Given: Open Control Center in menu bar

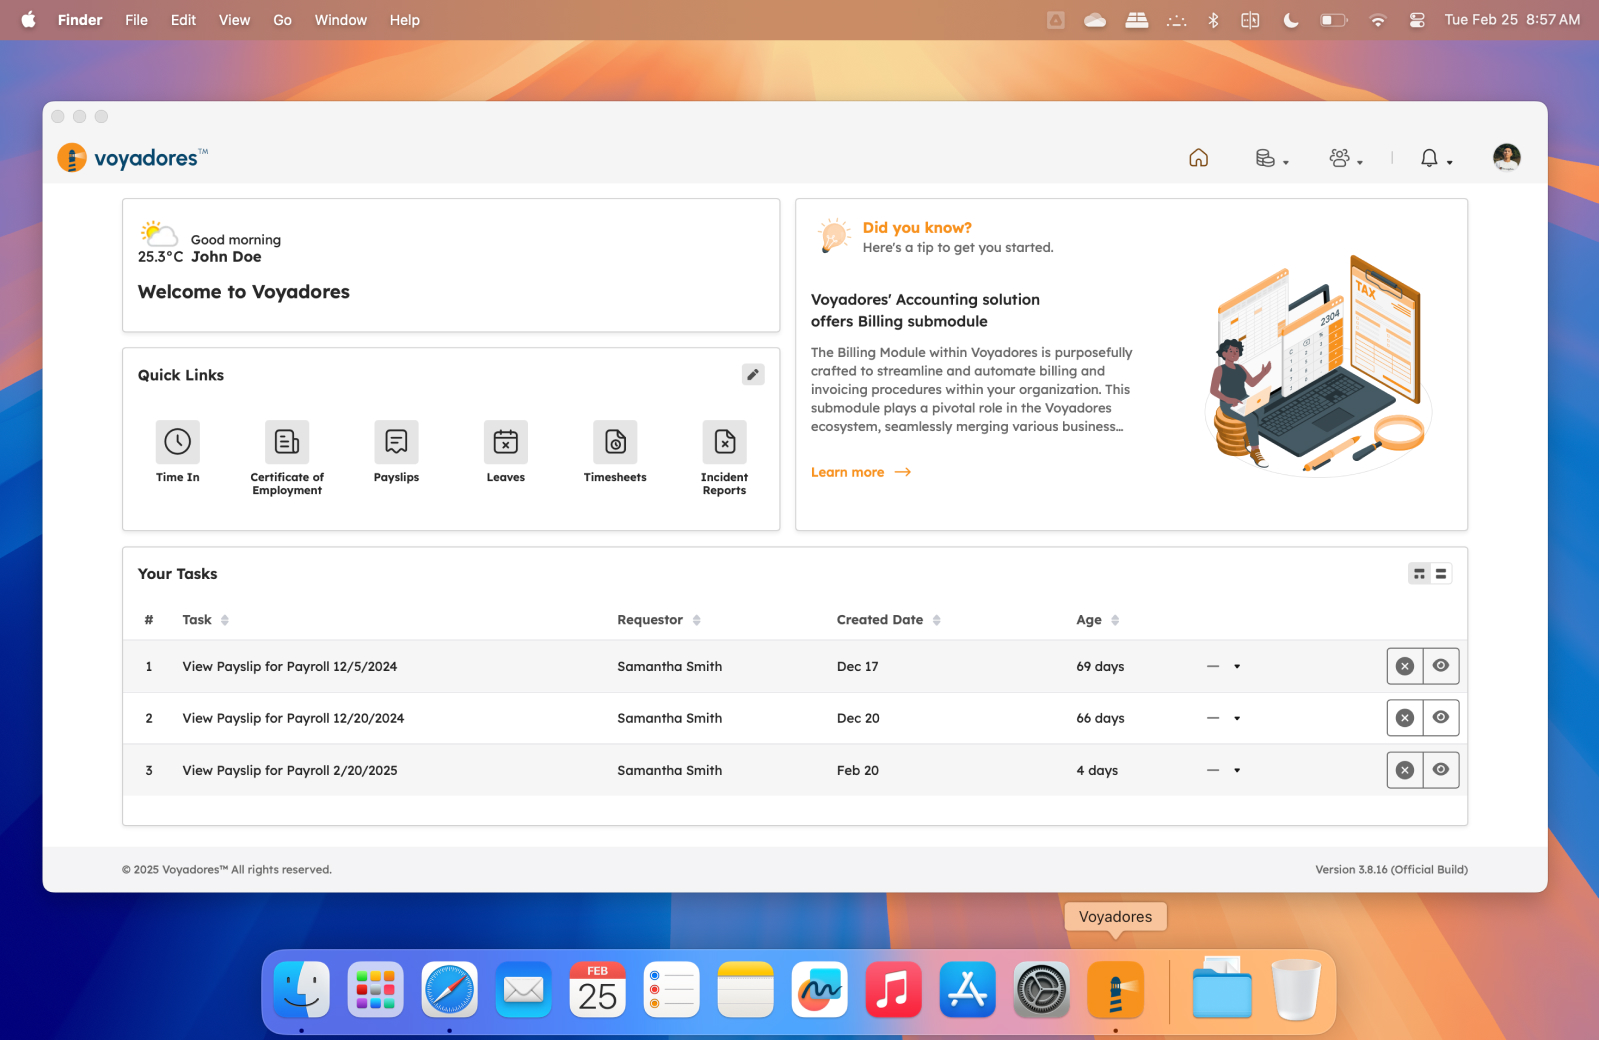Looking at the screenshot, I should pos(1417,20).
